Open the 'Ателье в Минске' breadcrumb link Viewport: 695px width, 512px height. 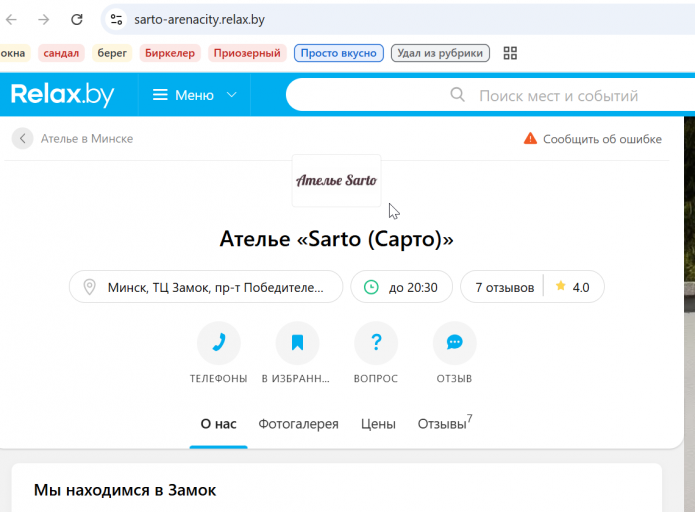point(87,139)
